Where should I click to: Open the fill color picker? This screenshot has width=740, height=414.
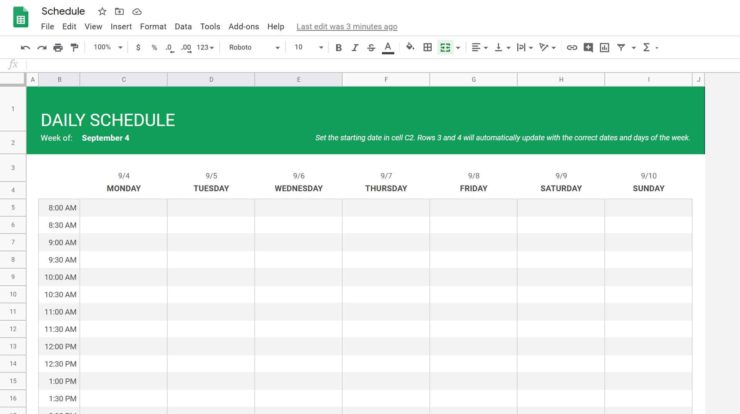tap(410, 47)
